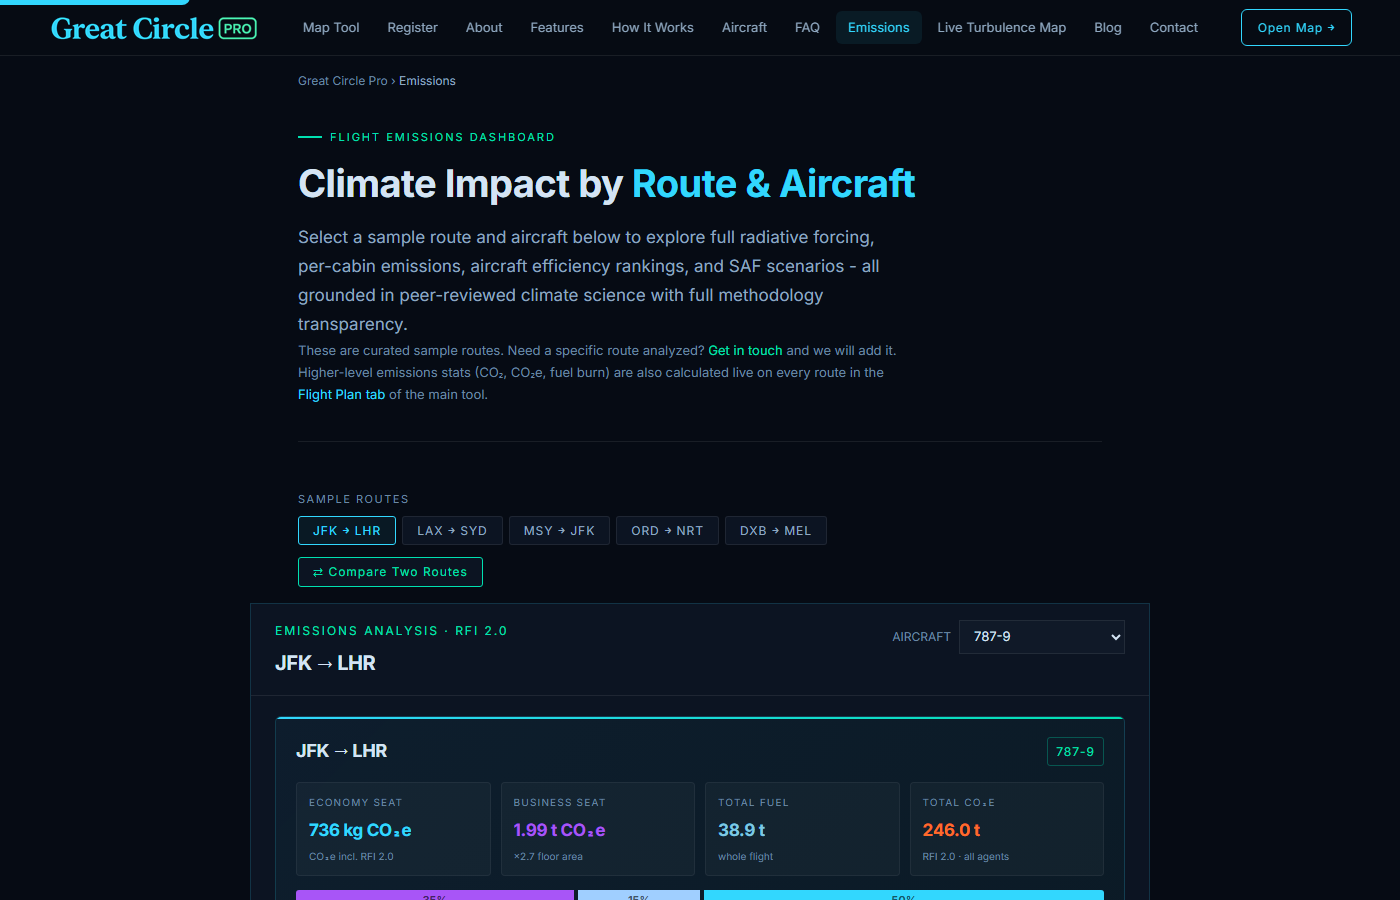1400x900 pixels.
Task: Select the JFK → LHR sample route
Action: pyautogui.click(x=347, y=531)
